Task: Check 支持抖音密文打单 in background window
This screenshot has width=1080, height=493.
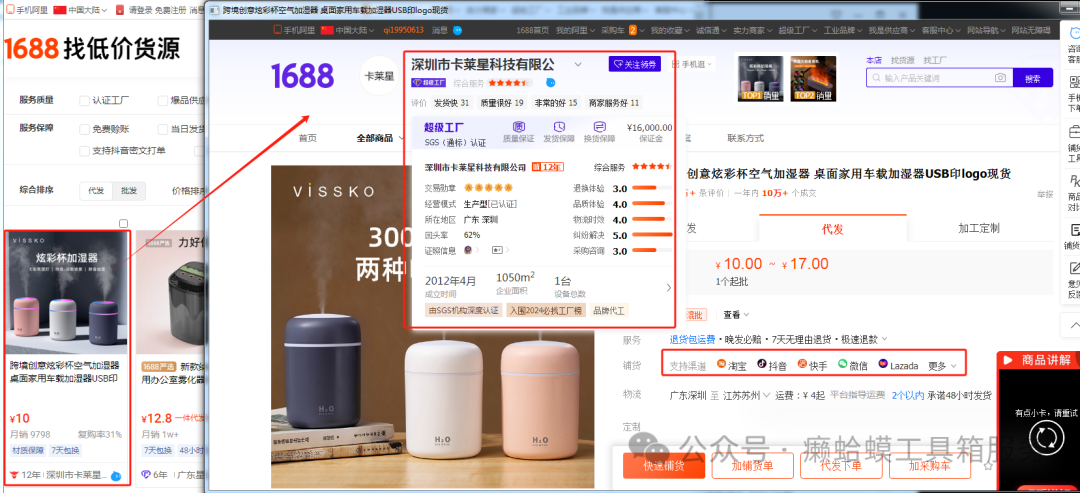Action: [85, 150]
